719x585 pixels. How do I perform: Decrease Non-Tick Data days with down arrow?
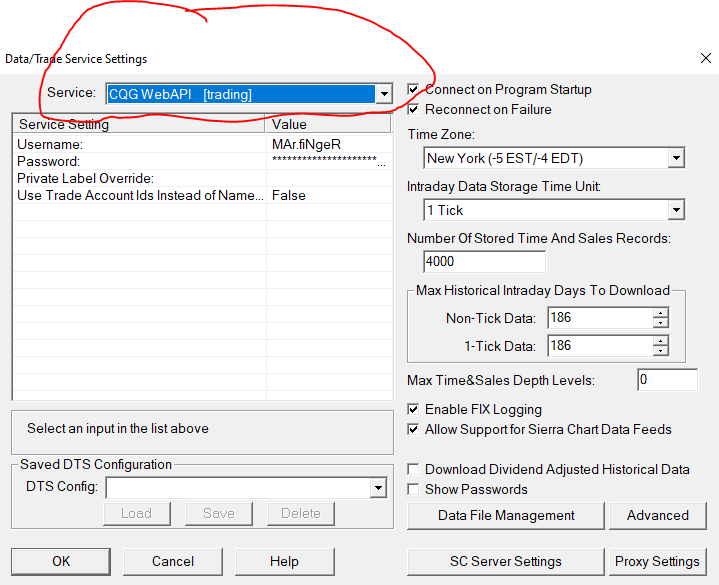coord(661,323)
